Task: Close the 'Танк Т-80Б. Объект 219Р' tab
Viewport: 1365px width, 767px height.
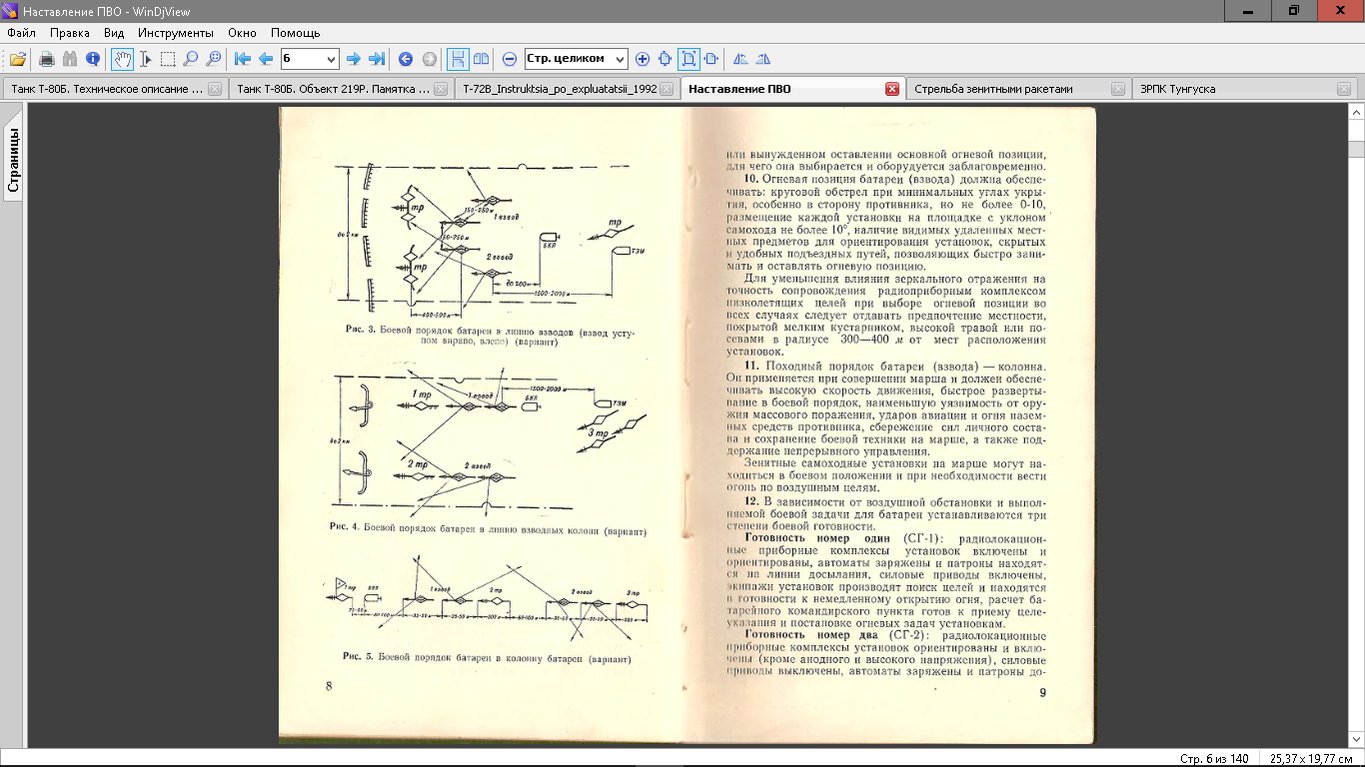Action: coord(440,89)
